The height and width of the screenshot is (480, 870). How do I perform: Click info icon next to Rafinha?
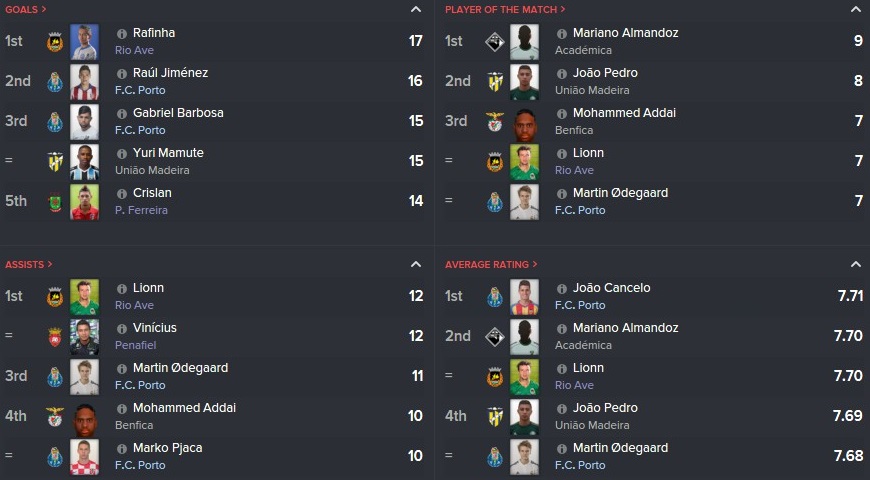(x=122, y=33)
